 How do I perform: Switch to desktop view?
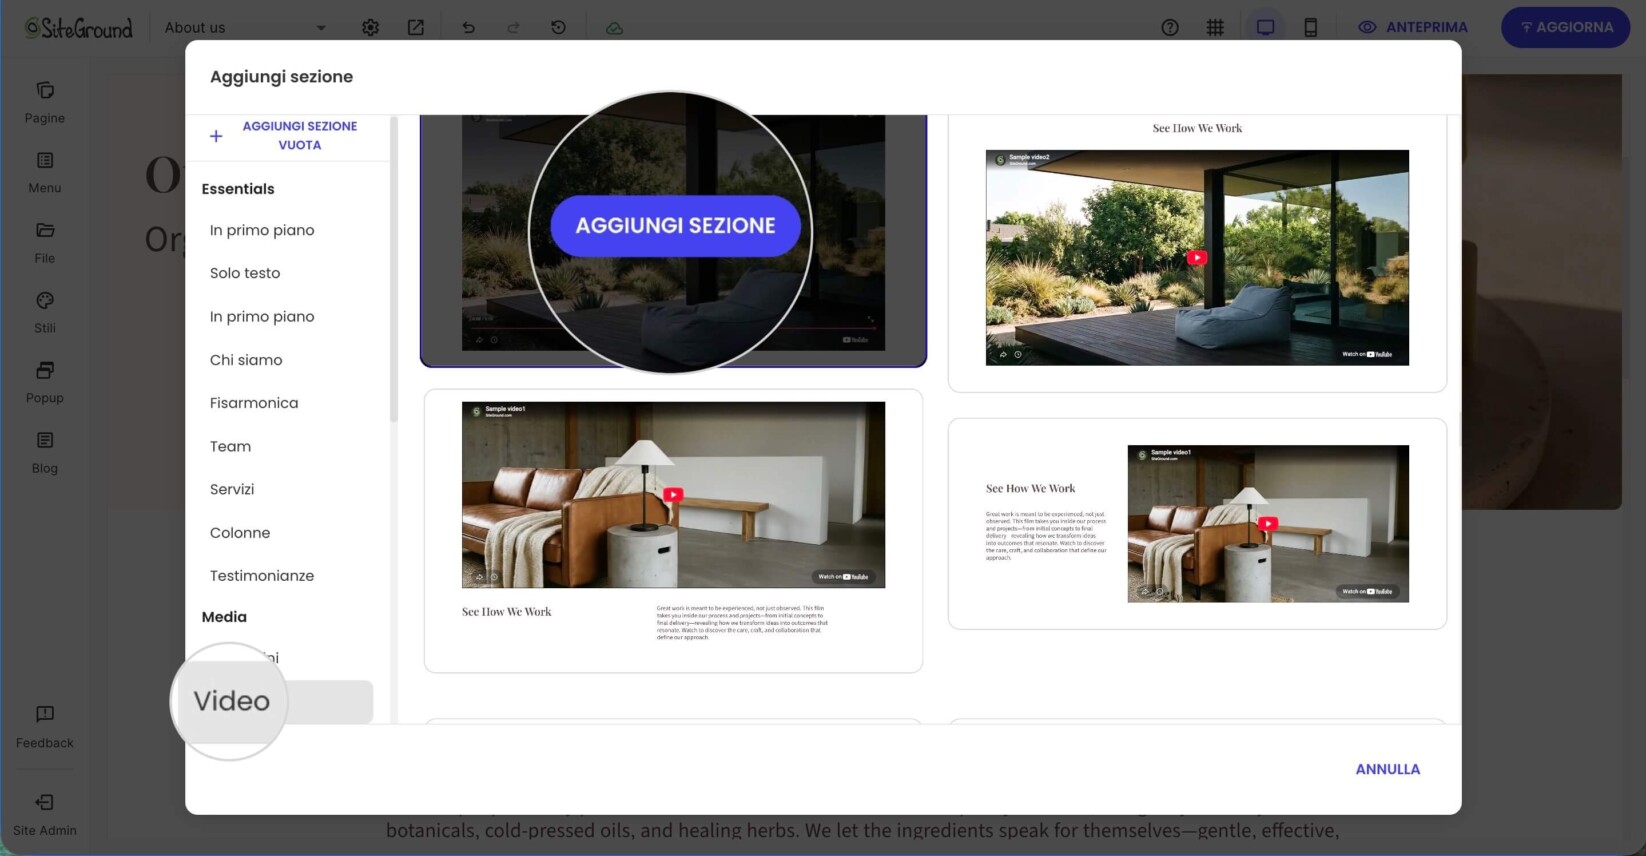pyautogui.click(x=1265, y=28)
